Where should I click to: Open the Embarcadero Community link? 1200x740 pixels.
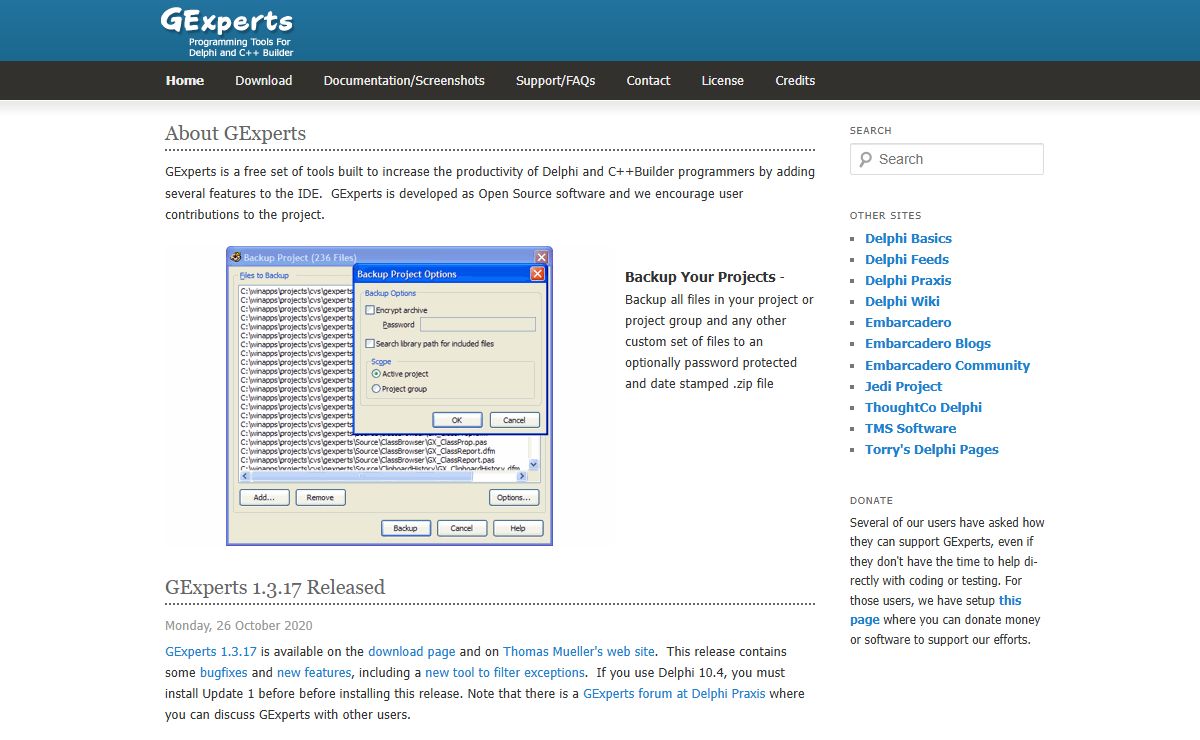point(947,365)
